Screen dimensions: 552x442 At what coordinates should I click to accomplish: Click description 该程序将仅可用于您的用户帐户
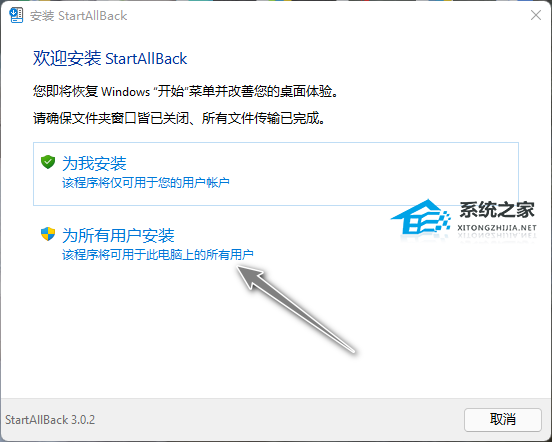(146, 183)
